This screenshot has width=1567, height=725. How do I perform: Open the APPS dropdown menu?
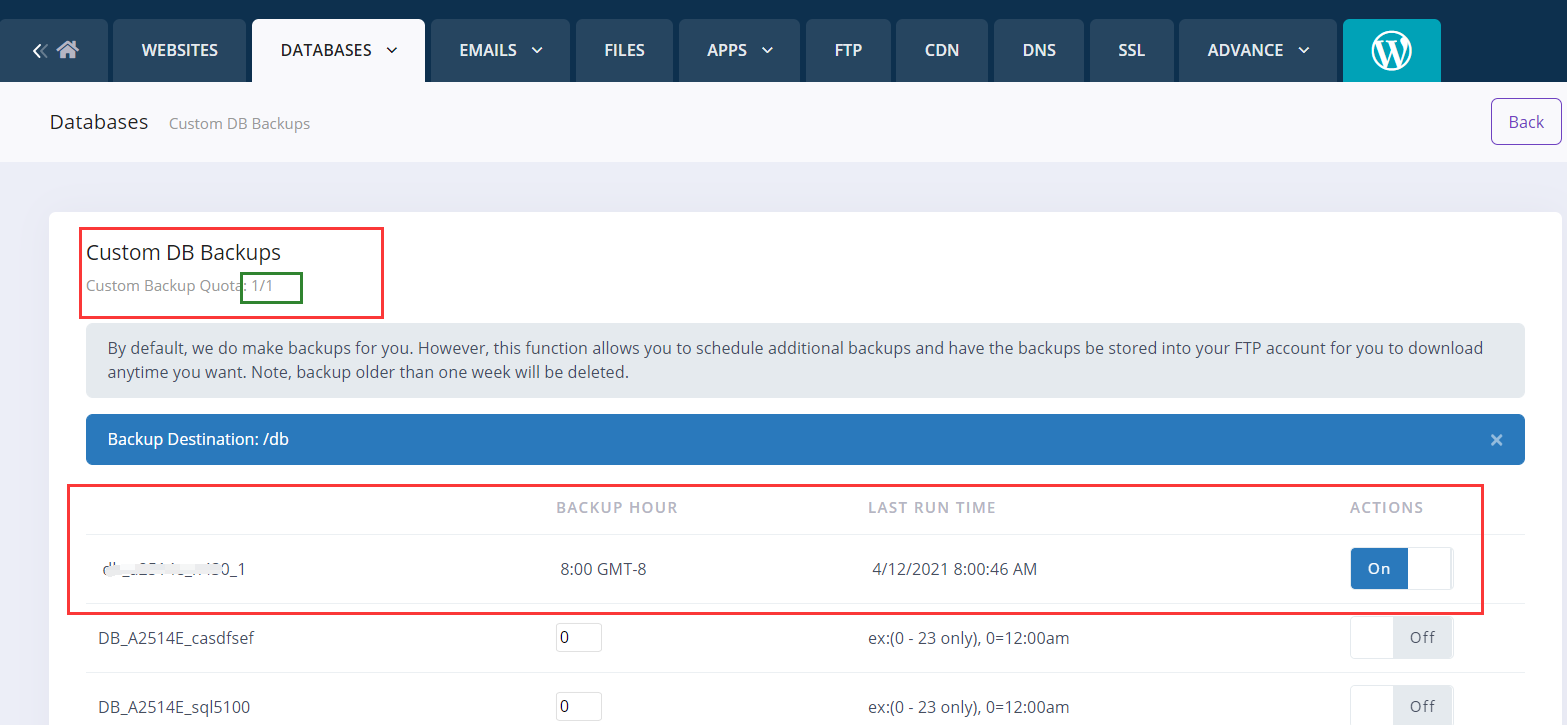(x=739, y=50)
